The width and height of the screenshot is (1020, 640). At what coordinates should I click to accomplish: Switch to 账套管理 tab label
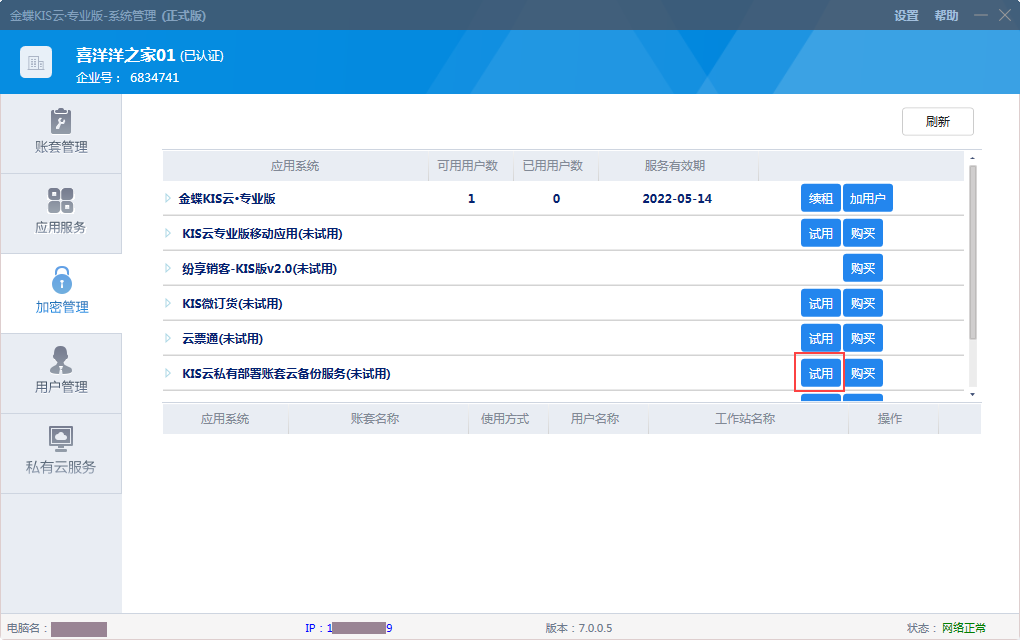[61, 147]
